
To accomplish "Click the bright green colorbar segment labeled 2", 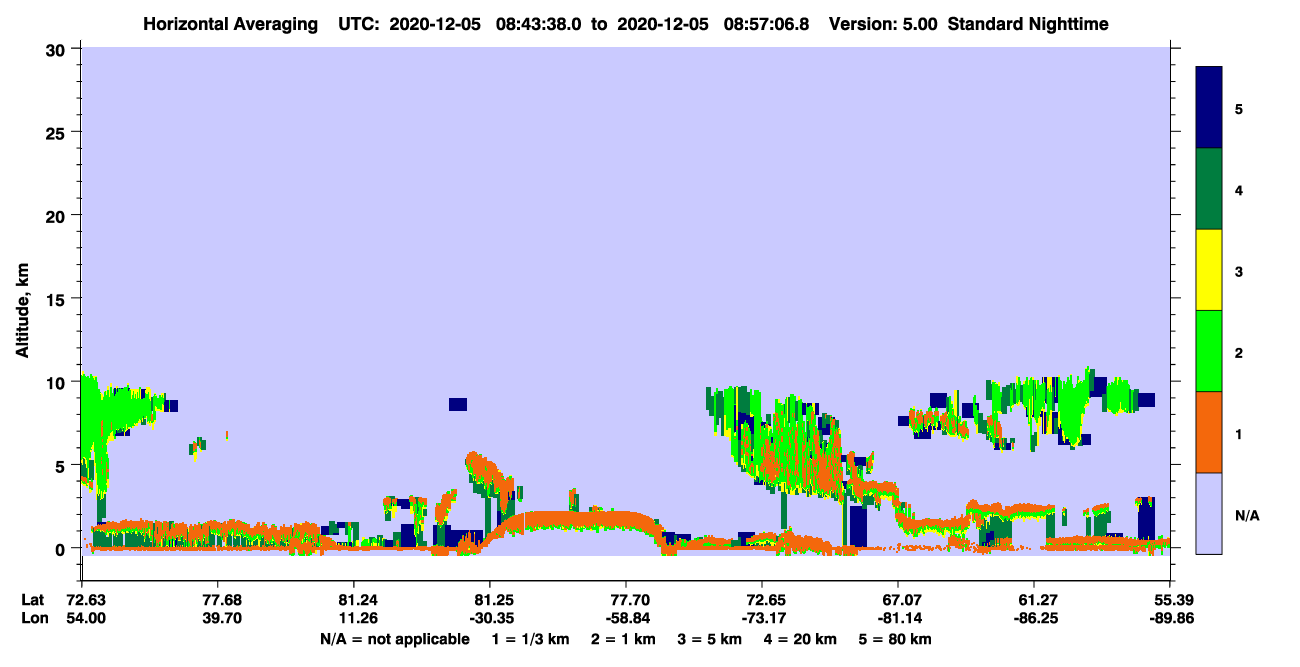I will (x=1209, y=351).
